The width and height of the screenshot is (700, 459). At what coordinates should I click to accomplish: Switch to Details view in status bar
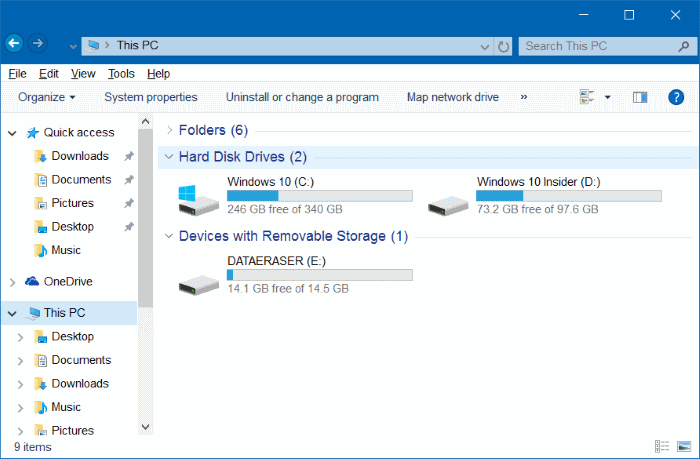tap(662, 446)
